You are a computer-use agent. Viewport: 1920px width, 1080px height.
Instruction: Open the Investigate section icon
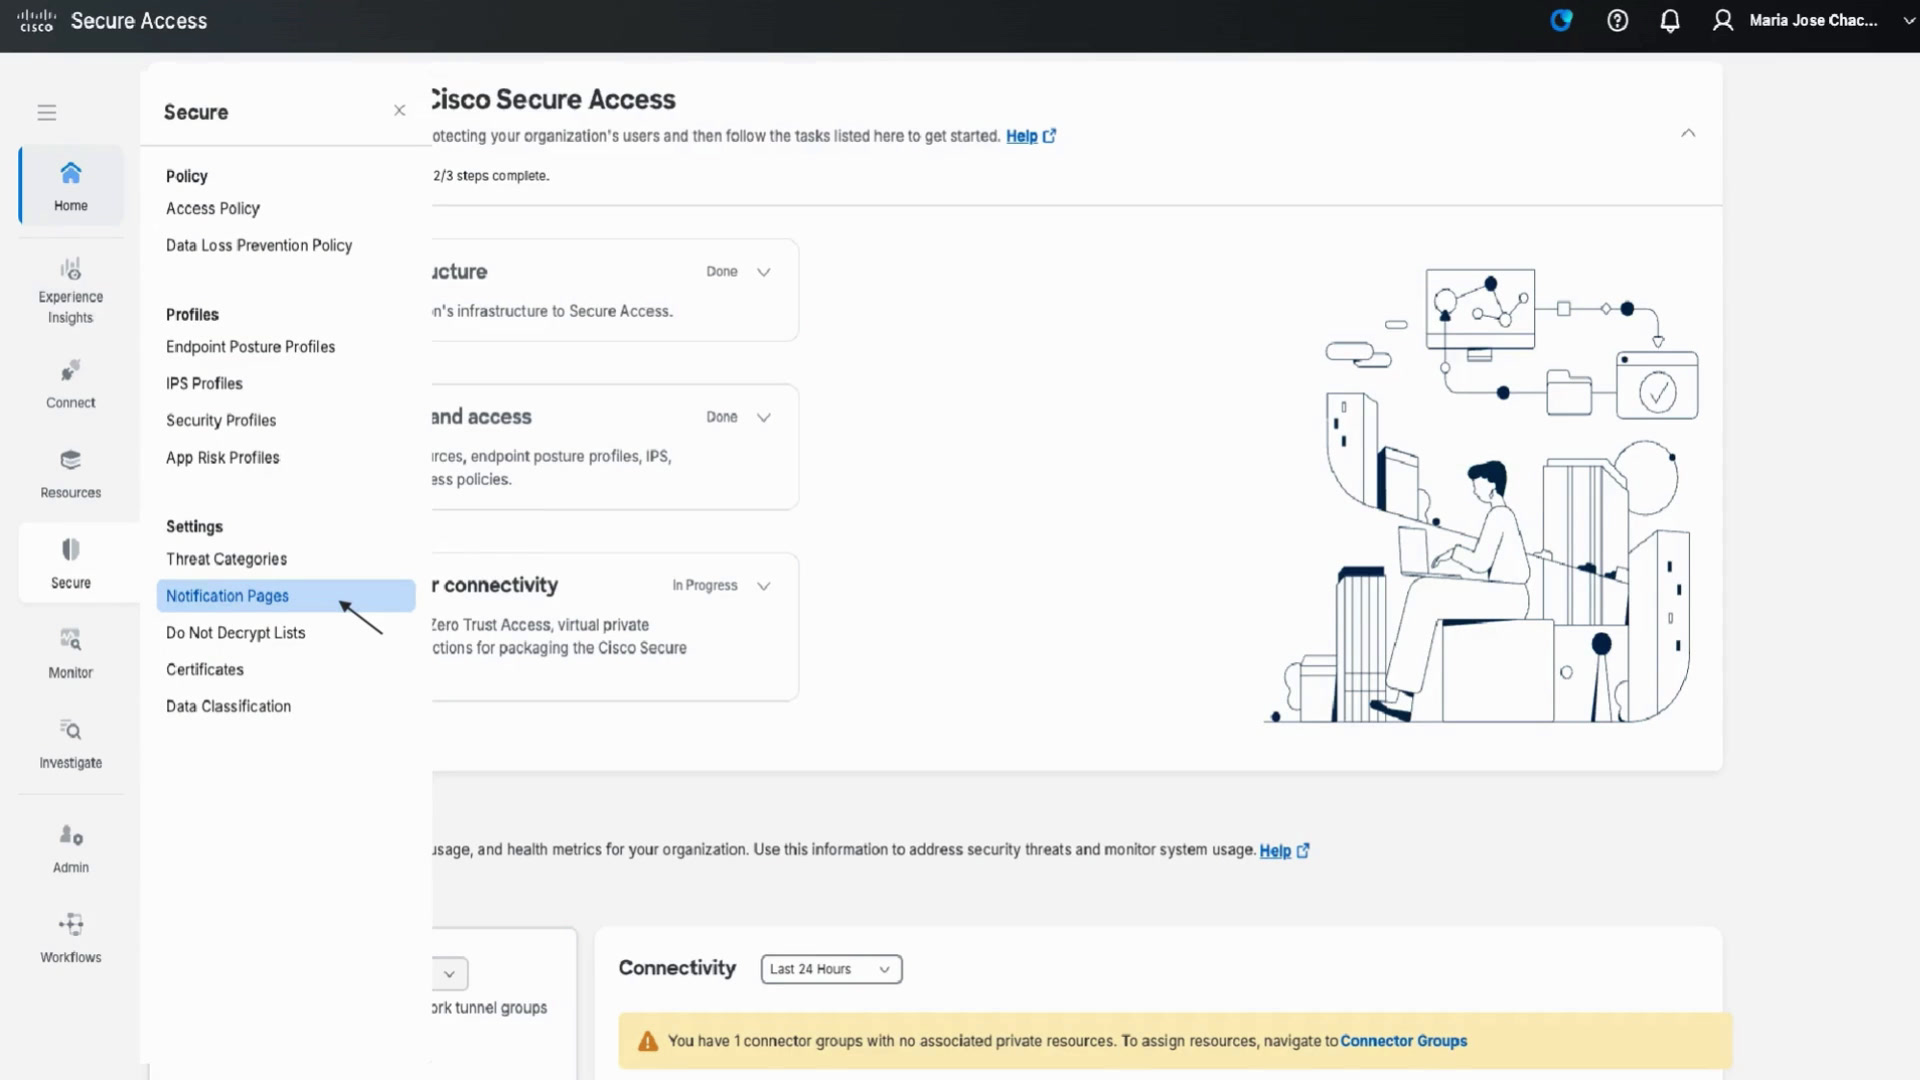tap(71, 730)
